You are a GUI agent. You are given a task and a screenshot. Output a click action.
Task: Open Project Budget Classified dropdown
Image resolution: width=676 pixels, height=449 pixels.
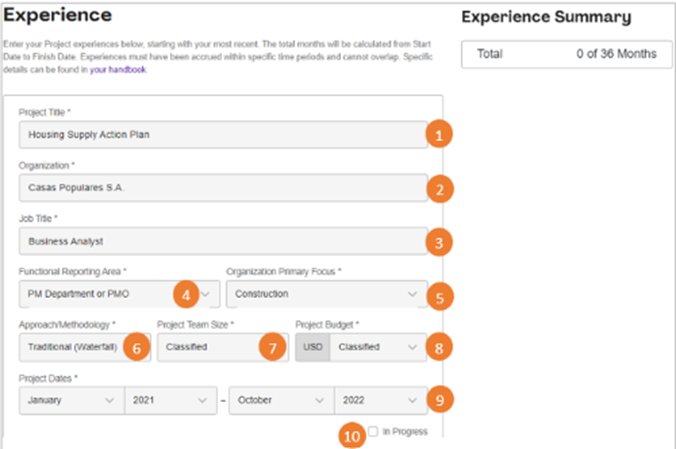click(x=376, y=348)
